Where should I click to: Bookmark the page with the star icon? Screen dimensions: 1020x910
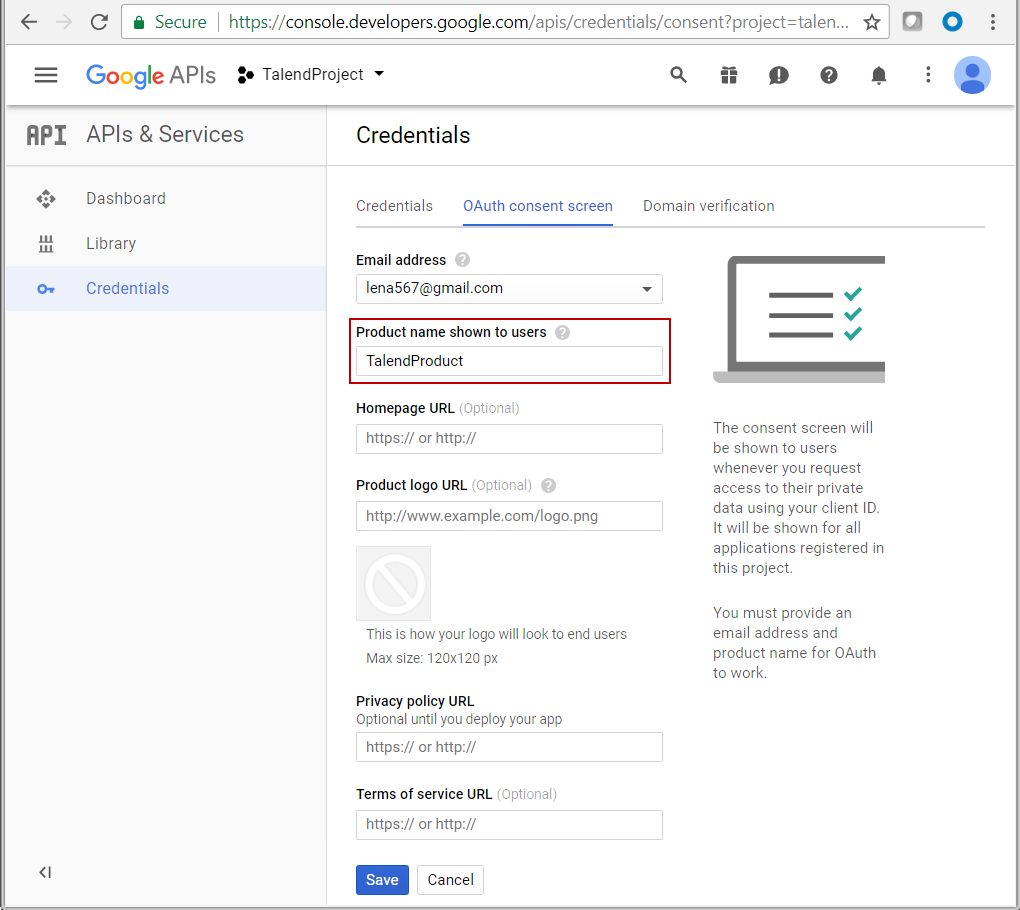872,23
